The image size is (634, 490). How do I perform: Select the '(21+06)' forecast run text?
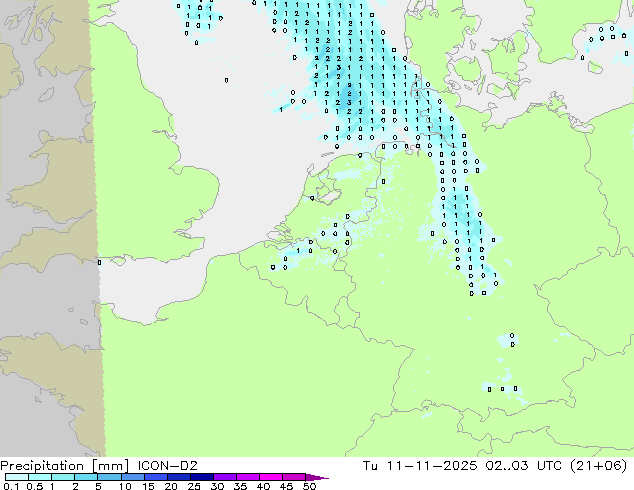point(599,466)
